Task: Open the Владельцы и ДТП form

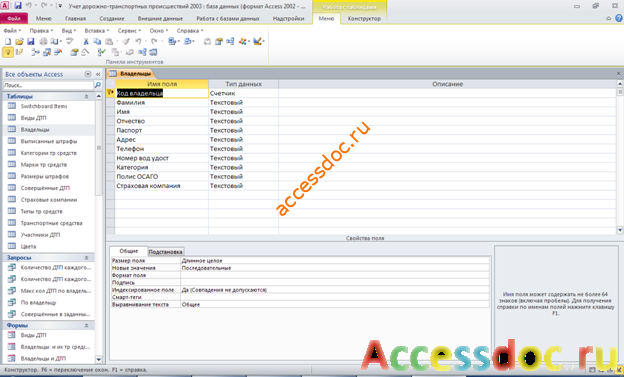Action: click(43, 358)
